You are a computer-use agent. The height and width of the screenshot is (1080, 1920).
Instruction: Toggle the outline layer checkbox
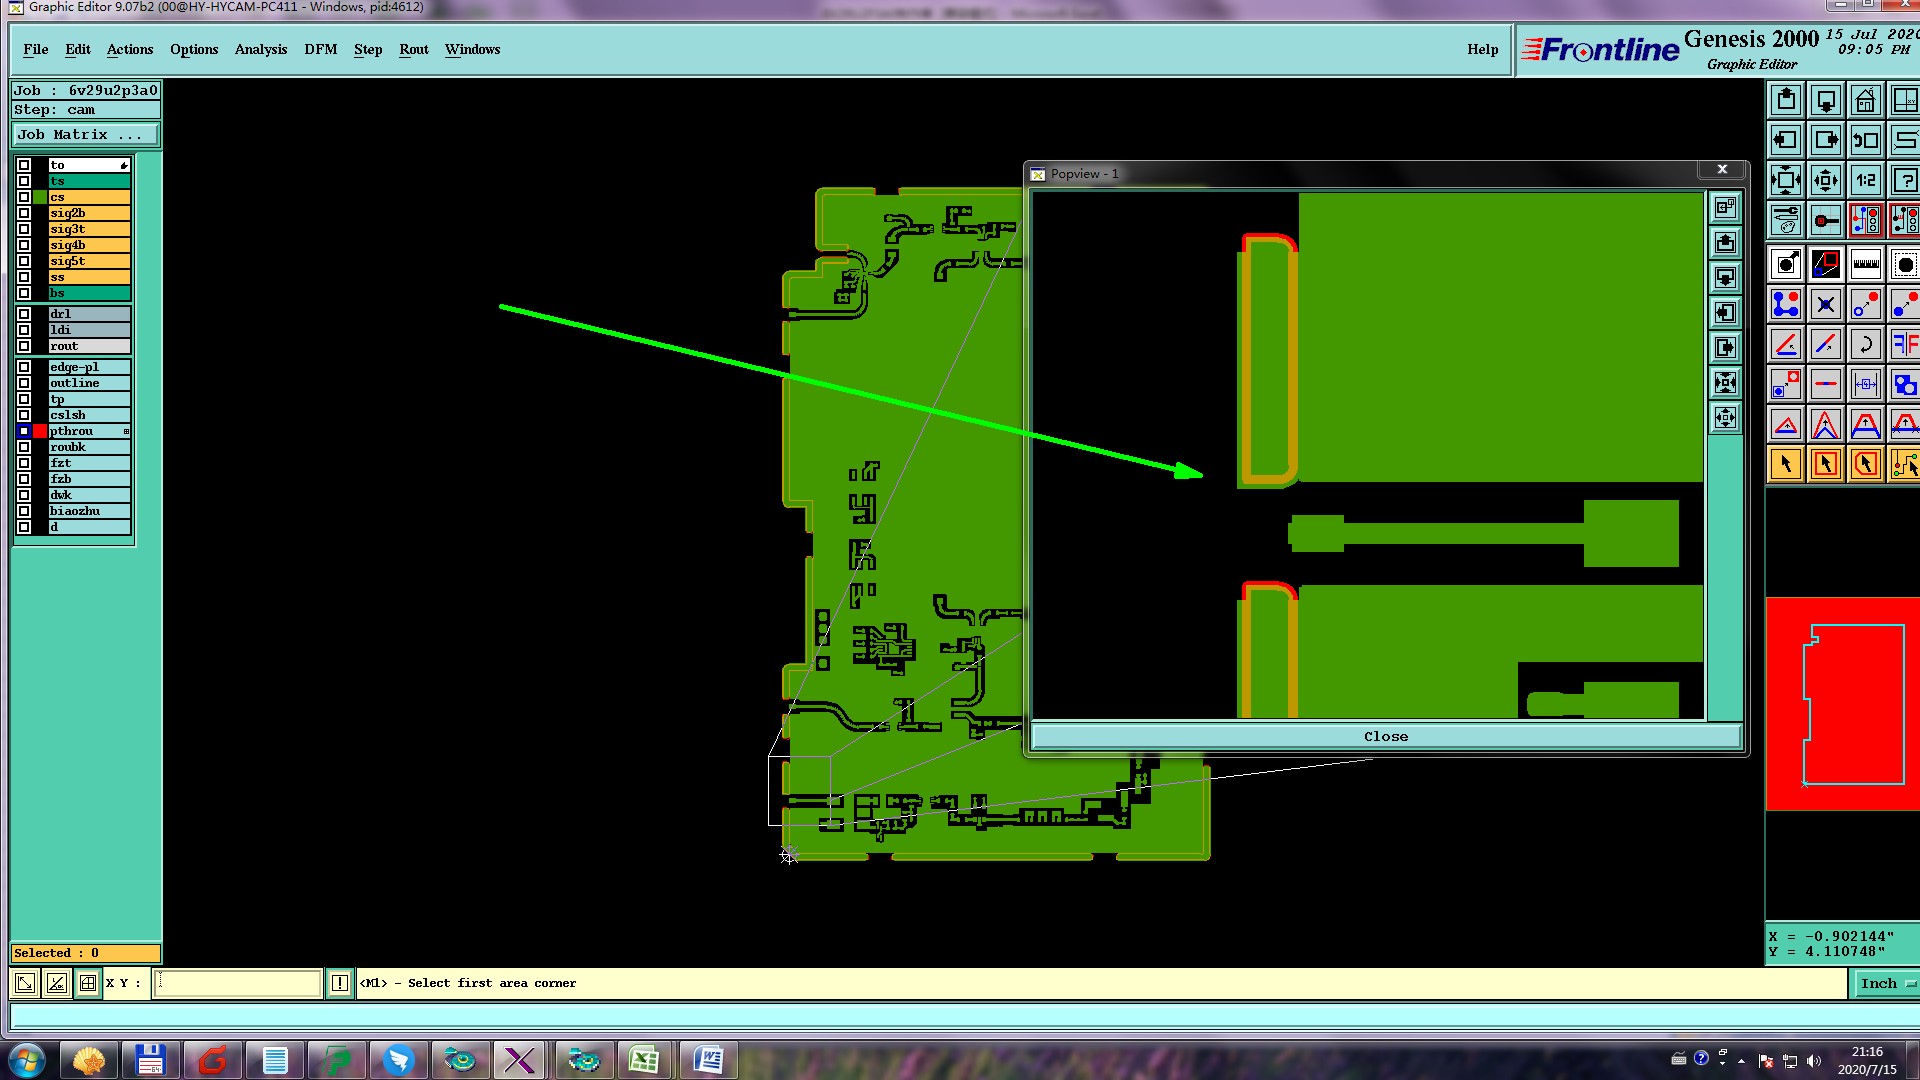(x=24, y=383)
